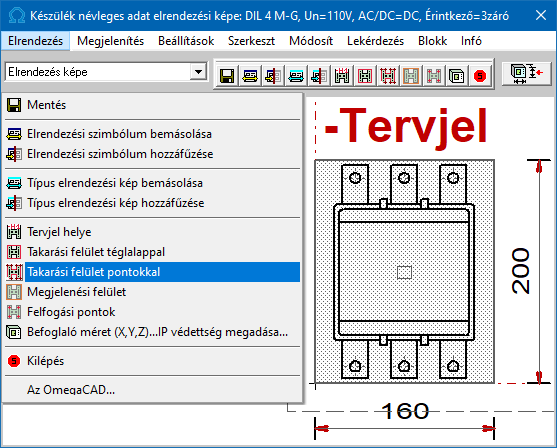Click the bounding size toolbar icon
This screenshot has width=557, height=448.
tap(457, 76)
